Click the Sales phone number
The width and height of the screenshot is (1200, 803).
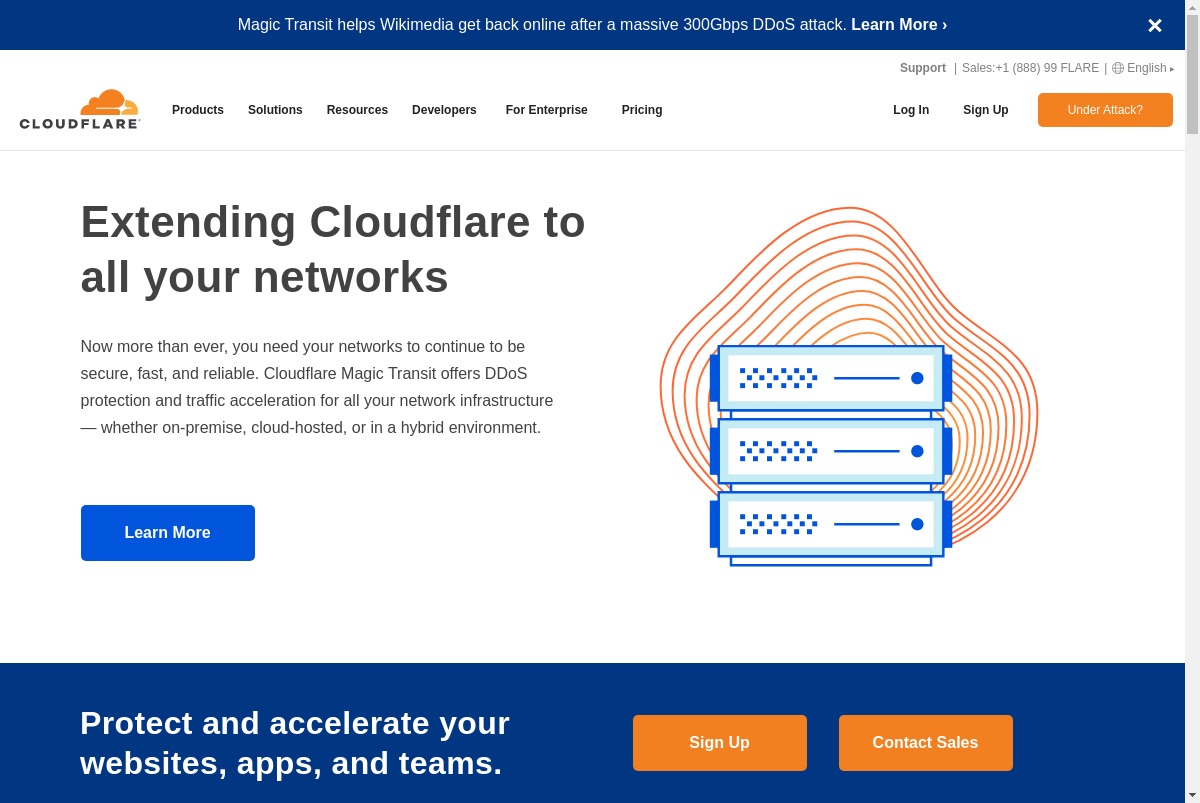tap(1030, 68)
